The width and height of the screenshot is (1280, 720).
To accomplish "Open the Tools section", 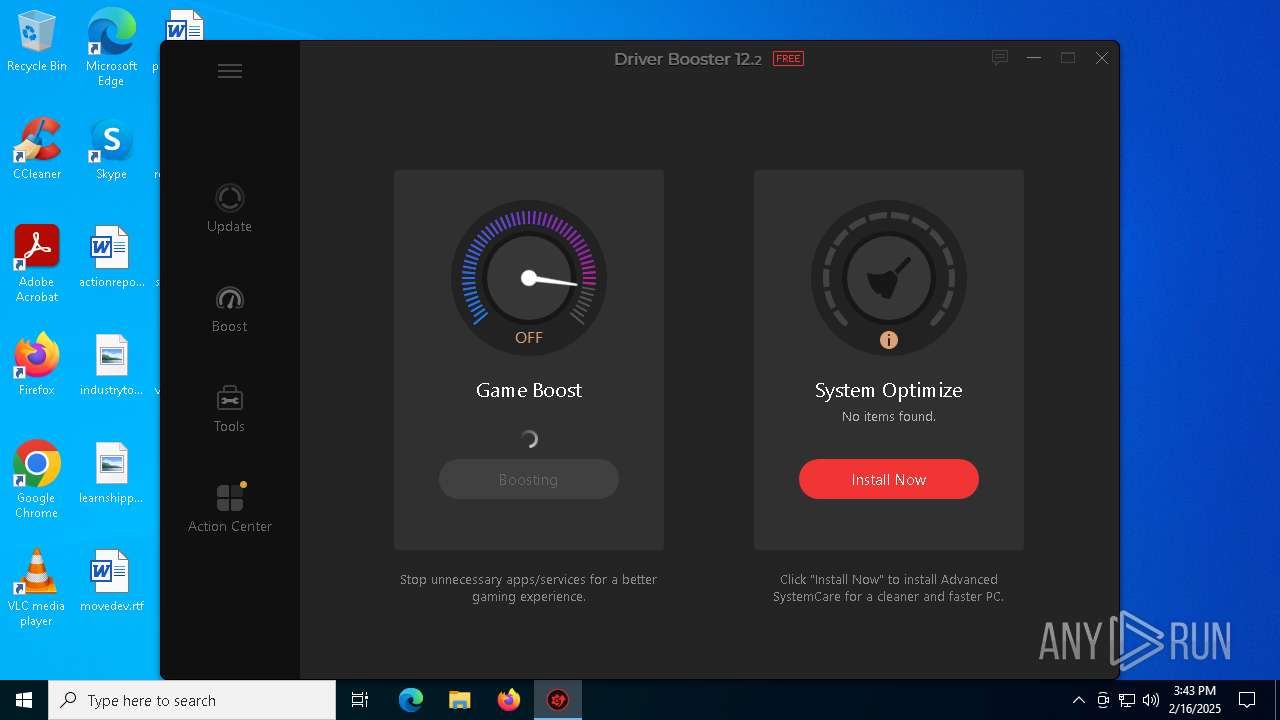I will pos(229,409).
